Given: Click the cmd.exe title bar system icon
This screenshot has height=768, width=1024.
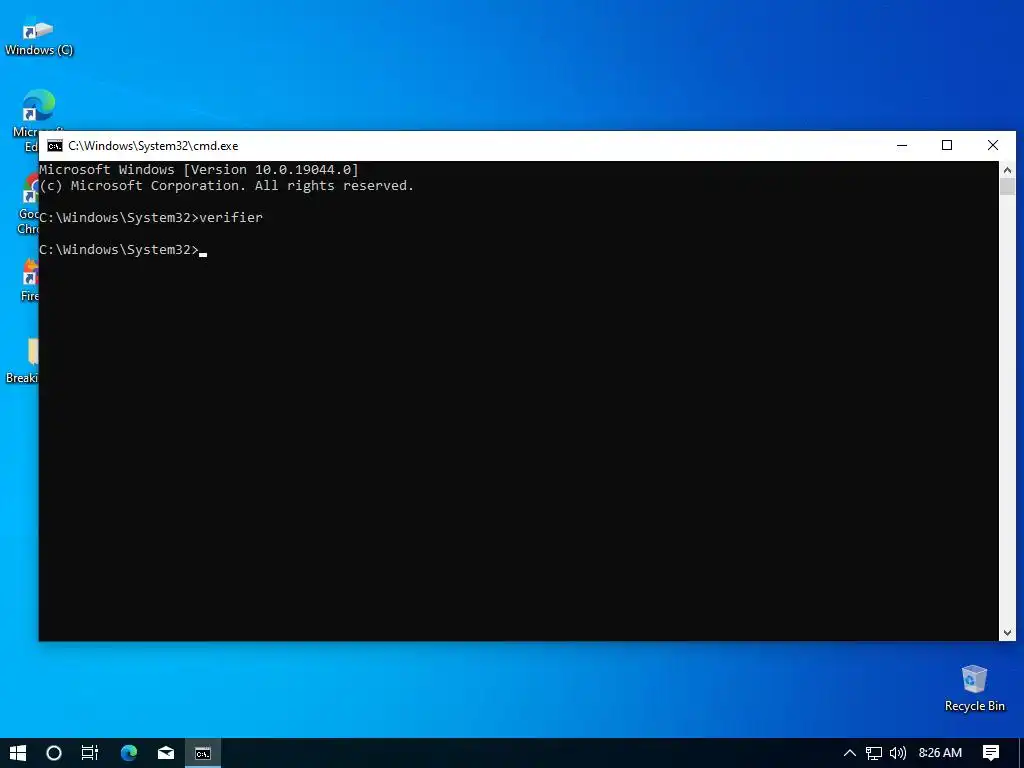Looking at the screenshot, I should tap(55, 146).
